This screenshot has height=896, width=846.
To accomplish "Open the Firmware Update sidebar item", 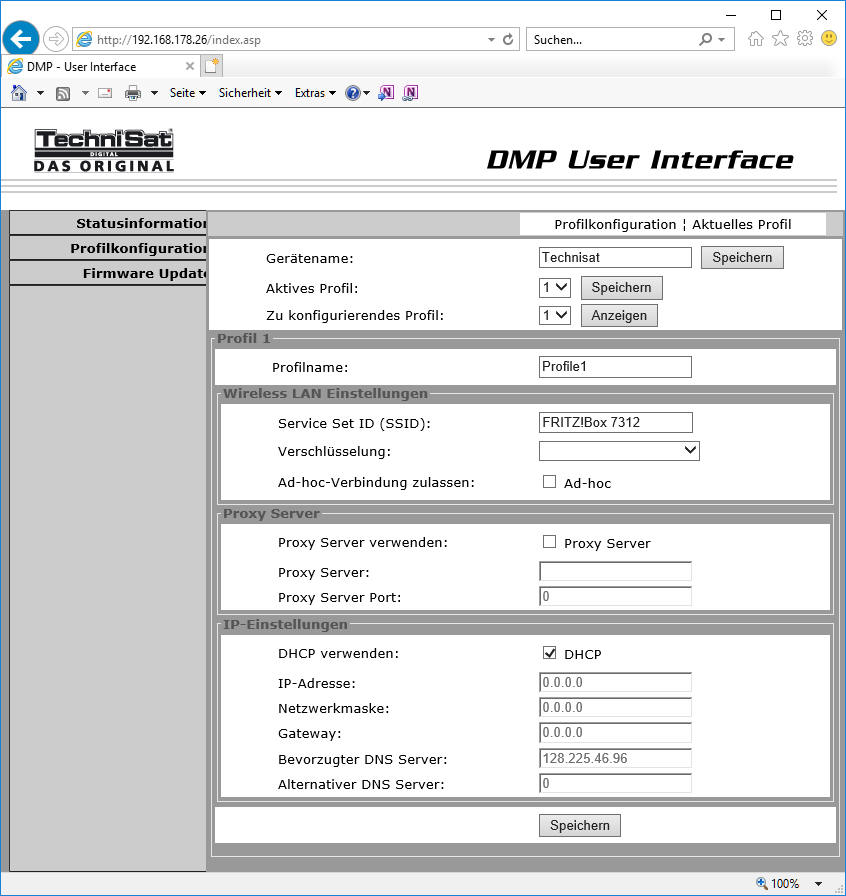I will [144, 273].
